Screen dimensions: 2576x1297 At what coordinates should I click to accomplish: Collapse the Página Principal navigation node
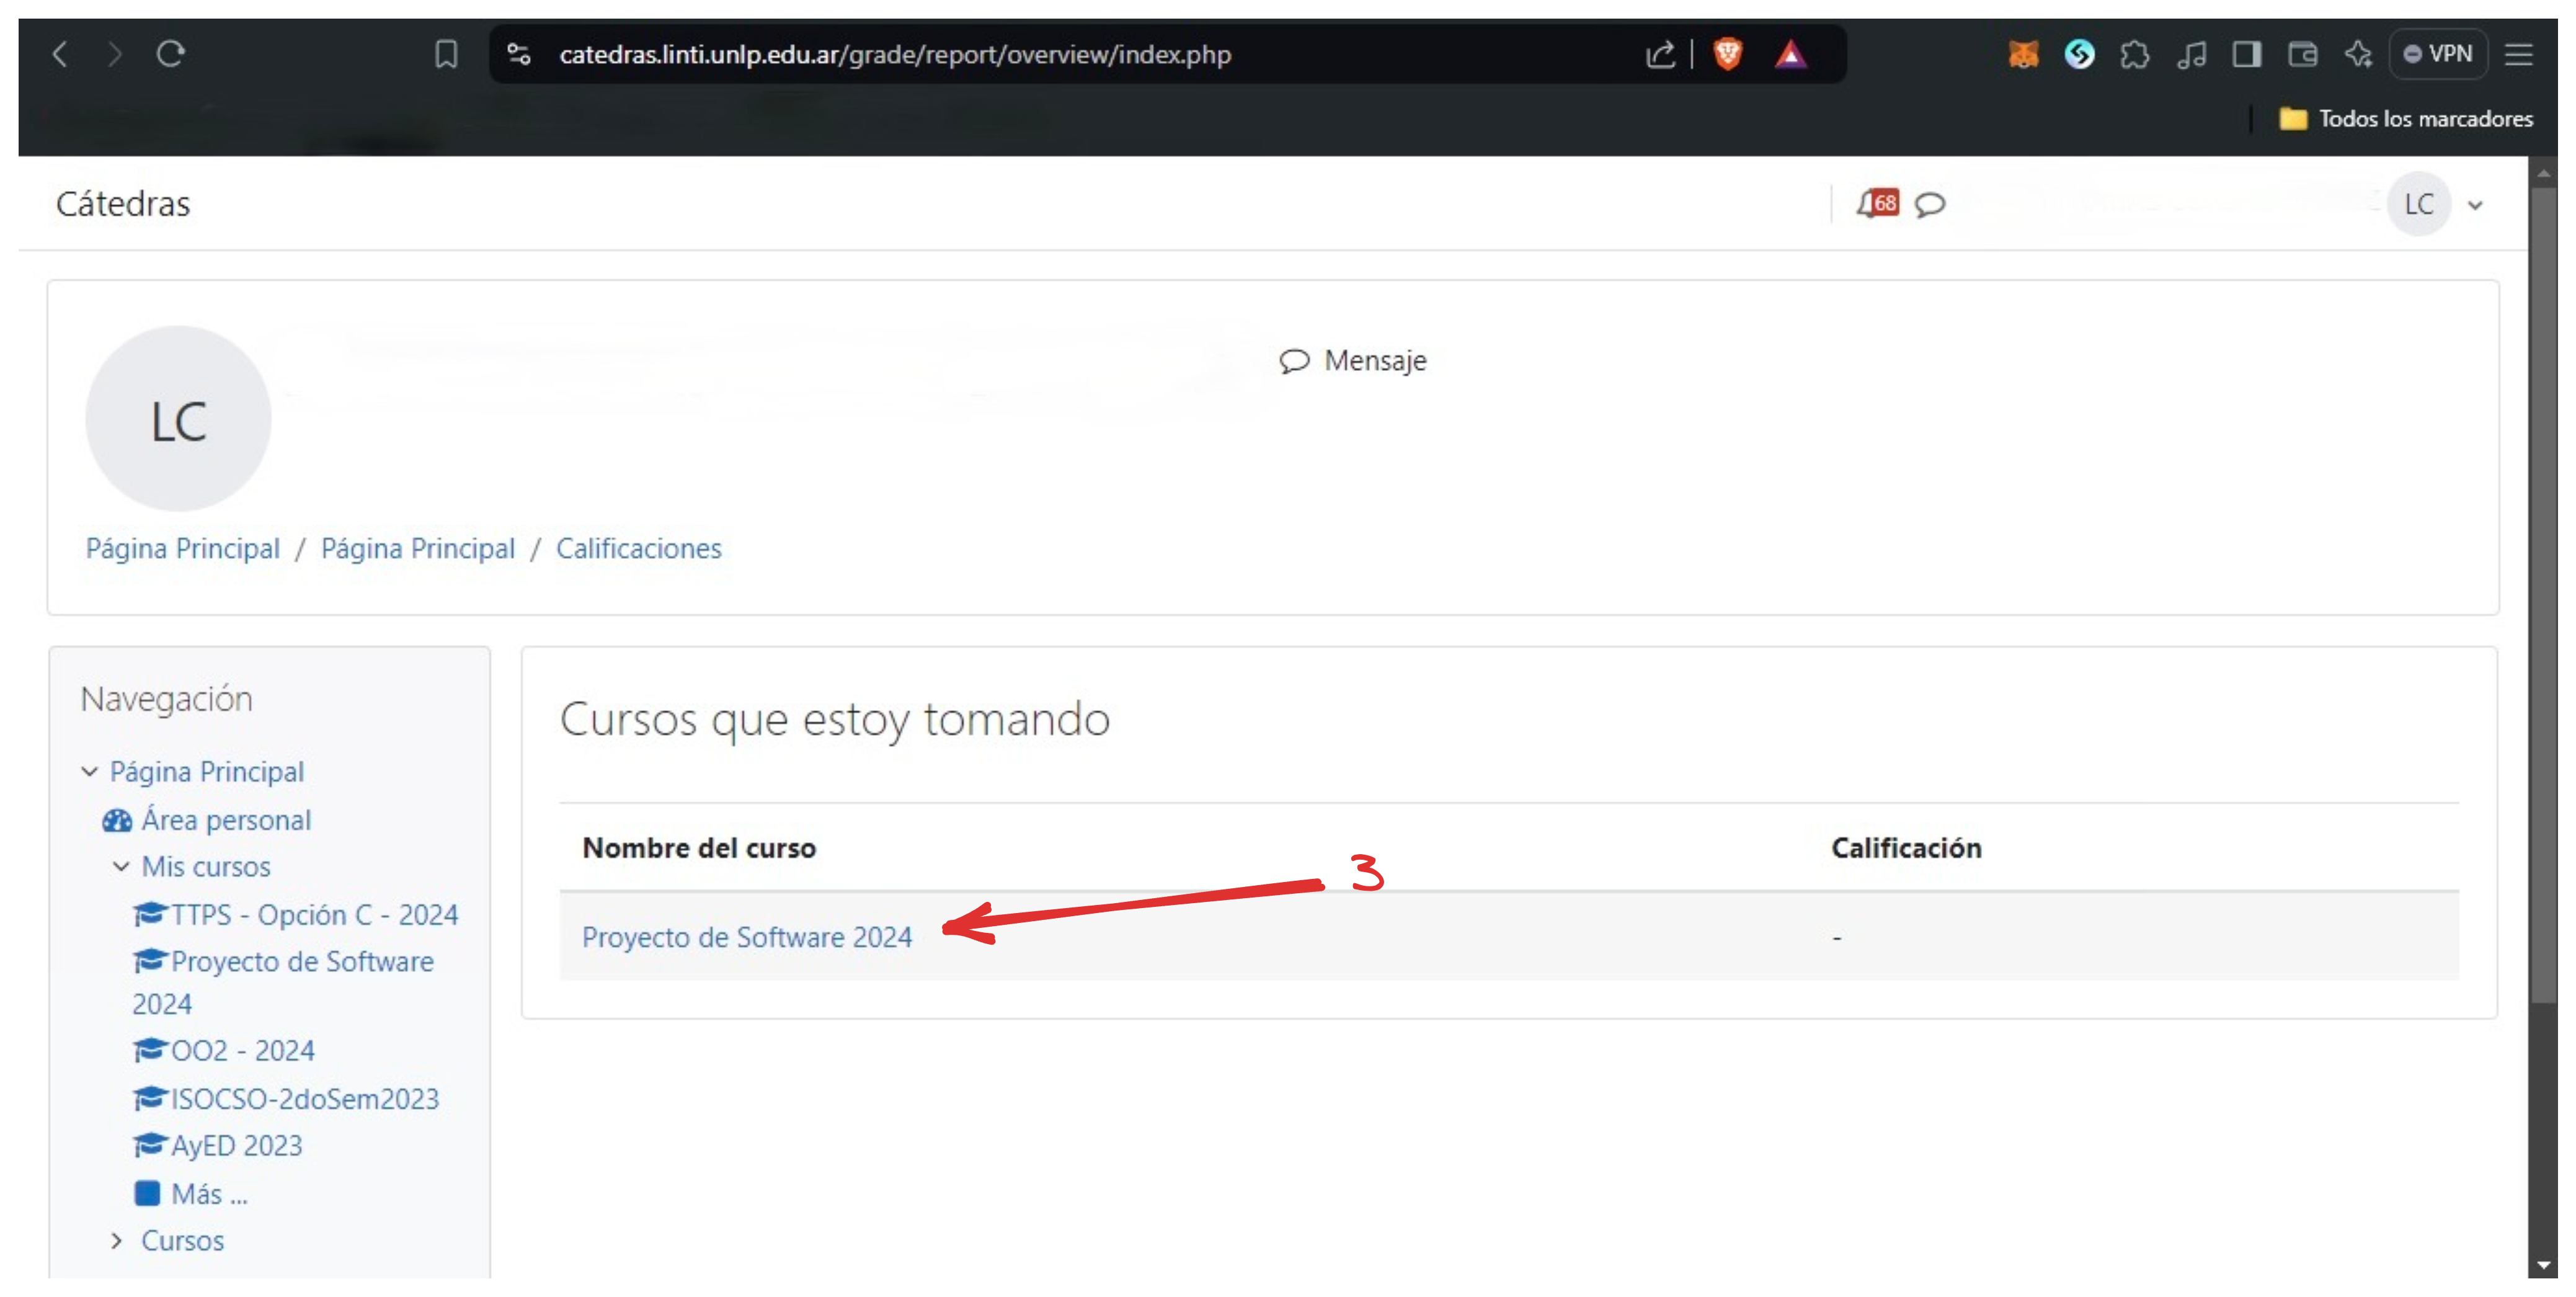coord(90,771)
